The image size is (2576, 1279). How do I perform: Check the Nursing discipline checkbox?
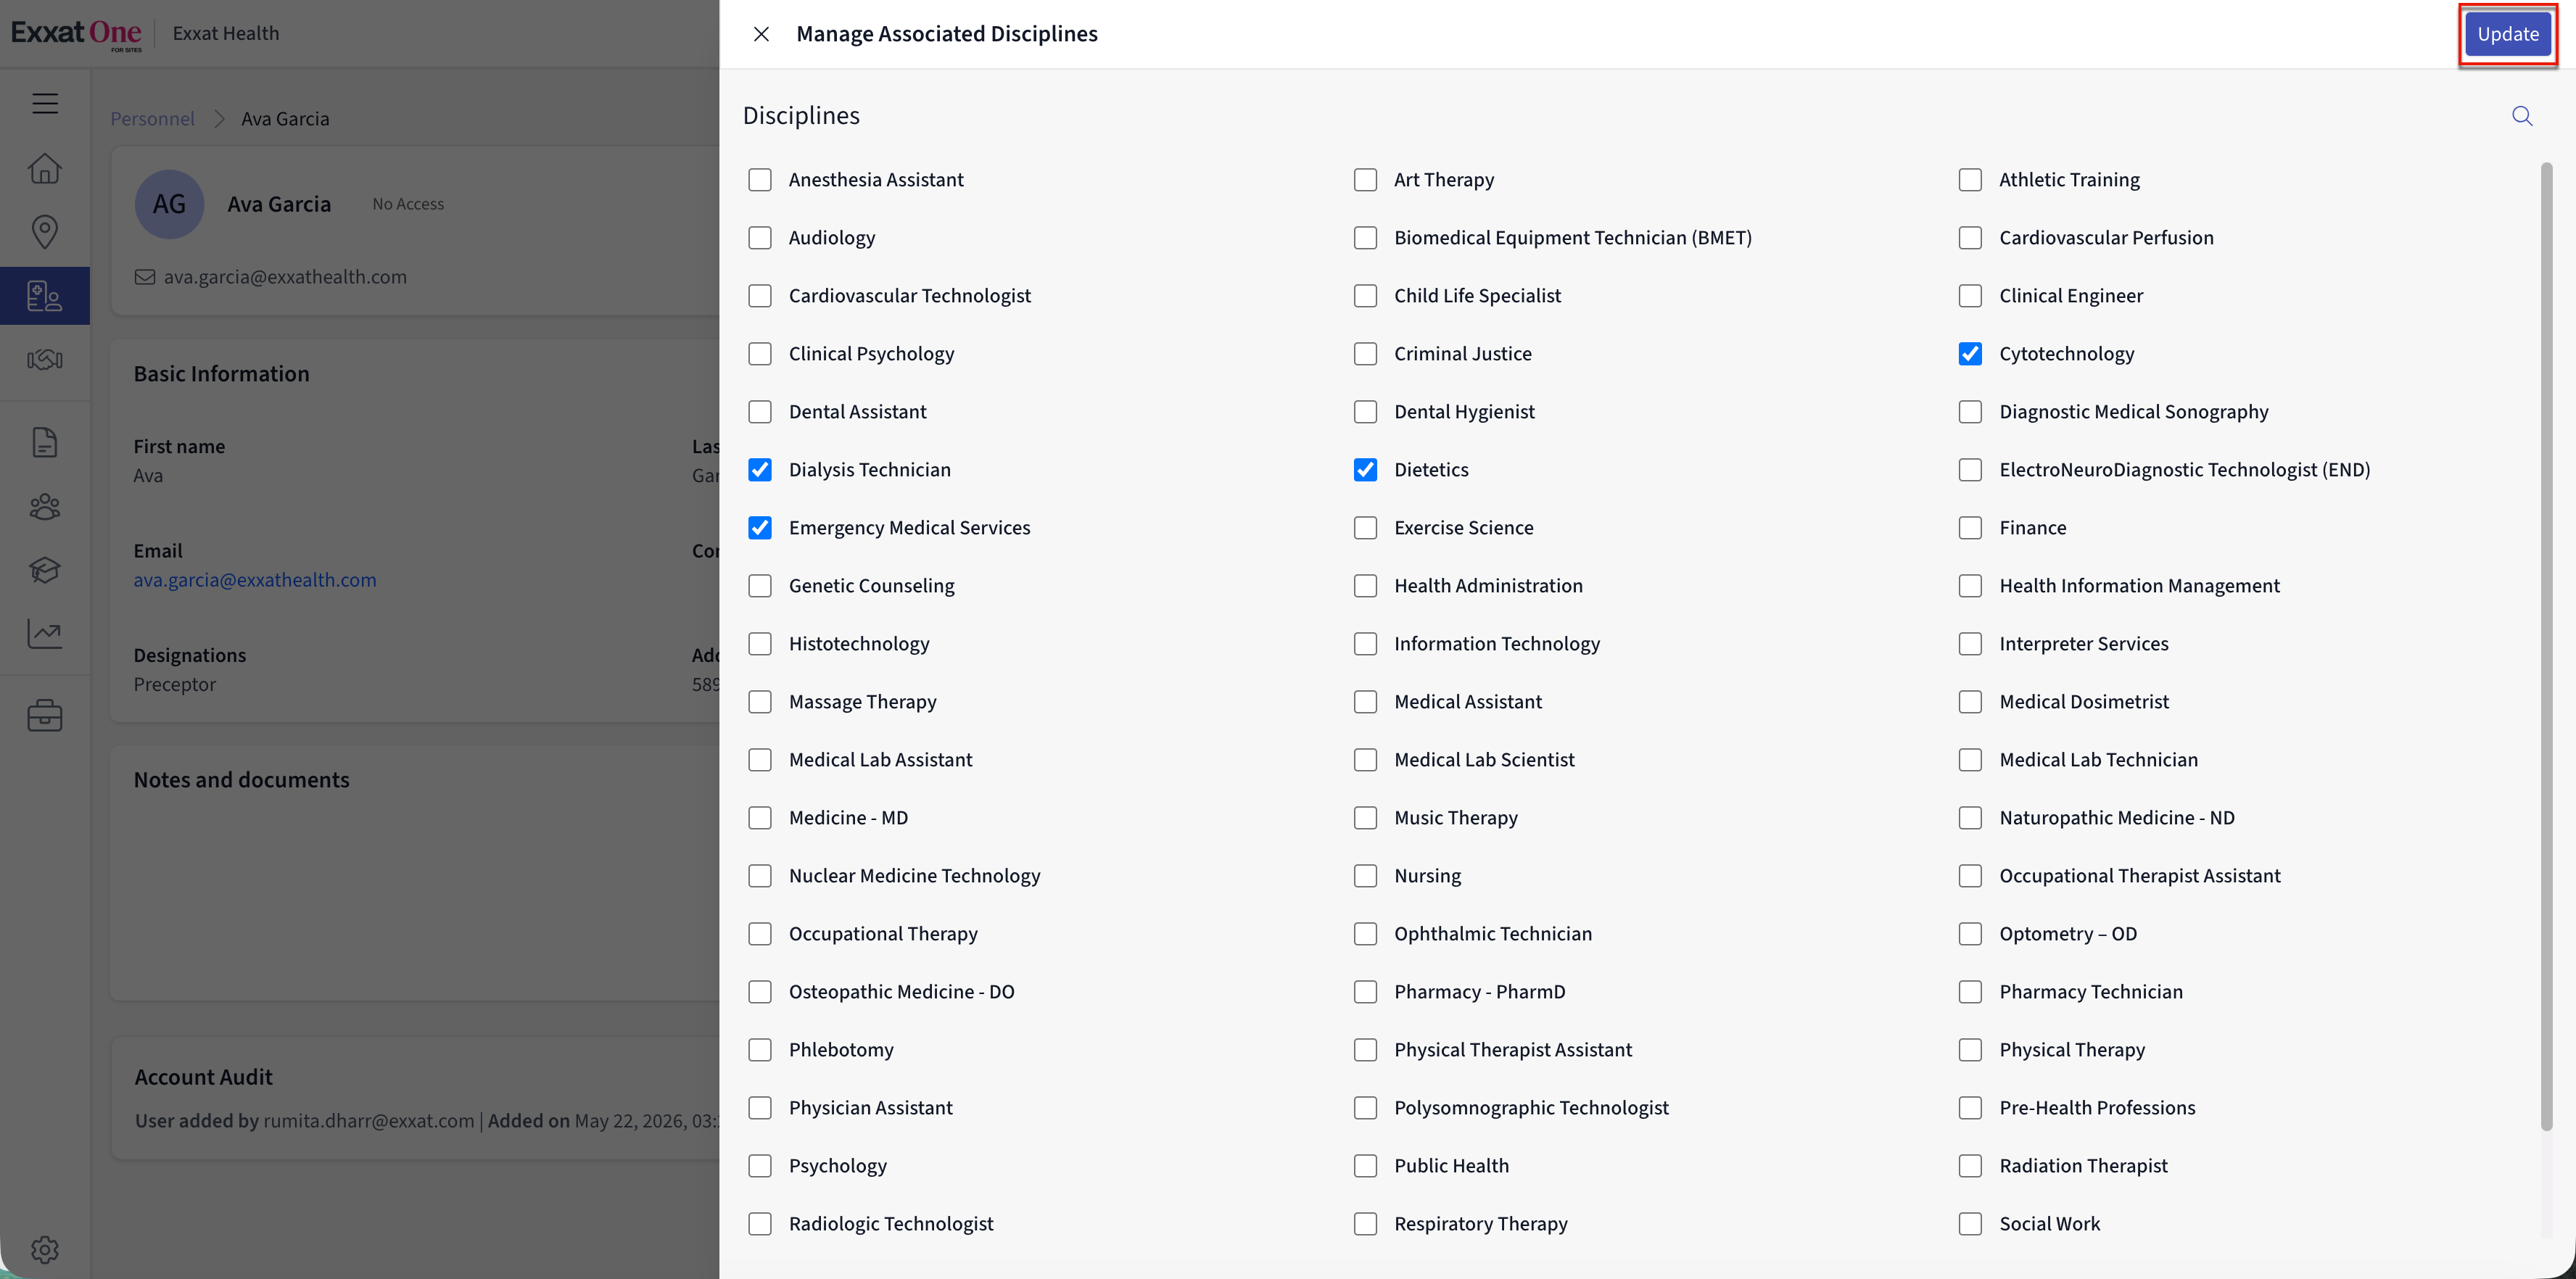tap(1365, 876)
